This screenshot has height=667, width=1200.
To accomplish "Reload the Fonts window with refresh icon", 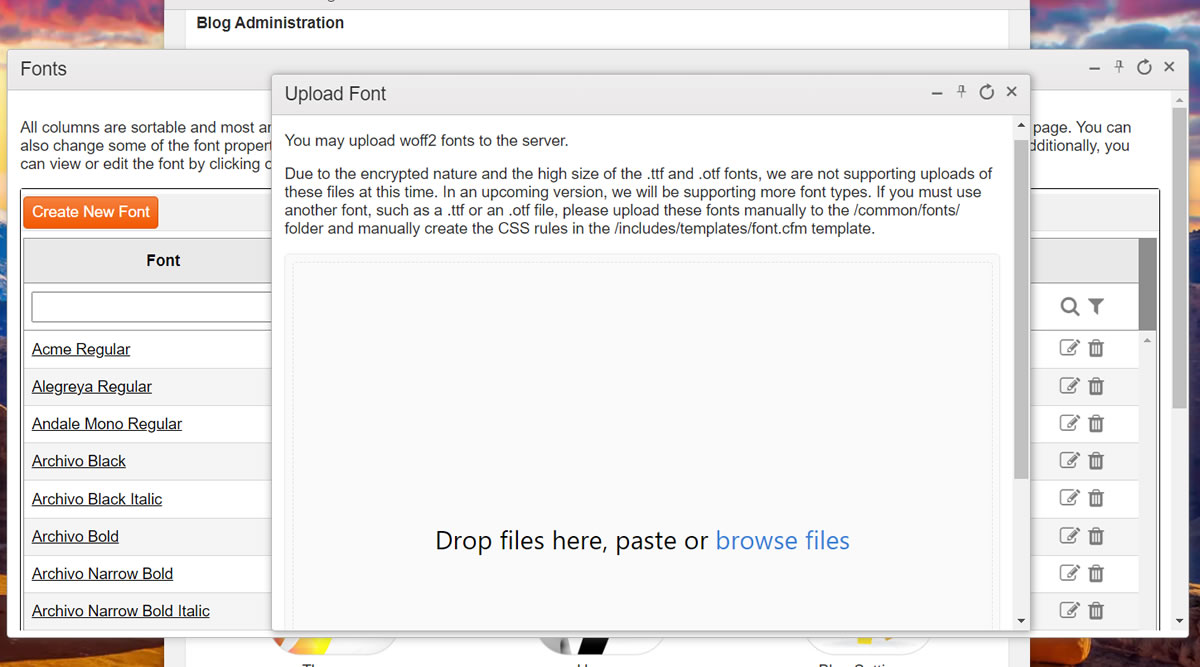I will [x=1144, y=67].
